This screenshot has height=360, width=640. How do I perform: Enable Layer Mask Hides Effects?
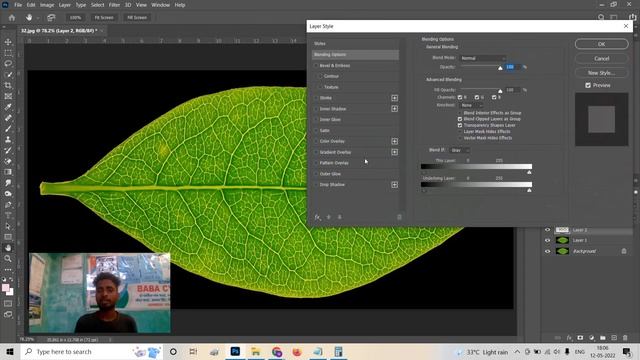(460, 131)
